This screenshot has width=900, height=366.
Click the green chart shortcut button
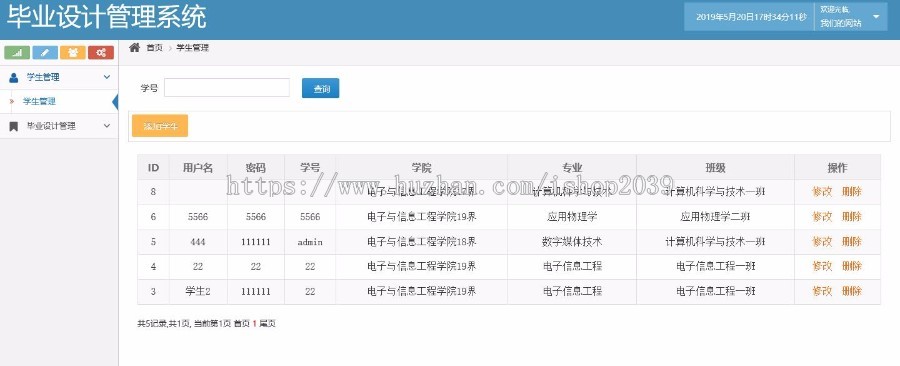pos(17,53)
